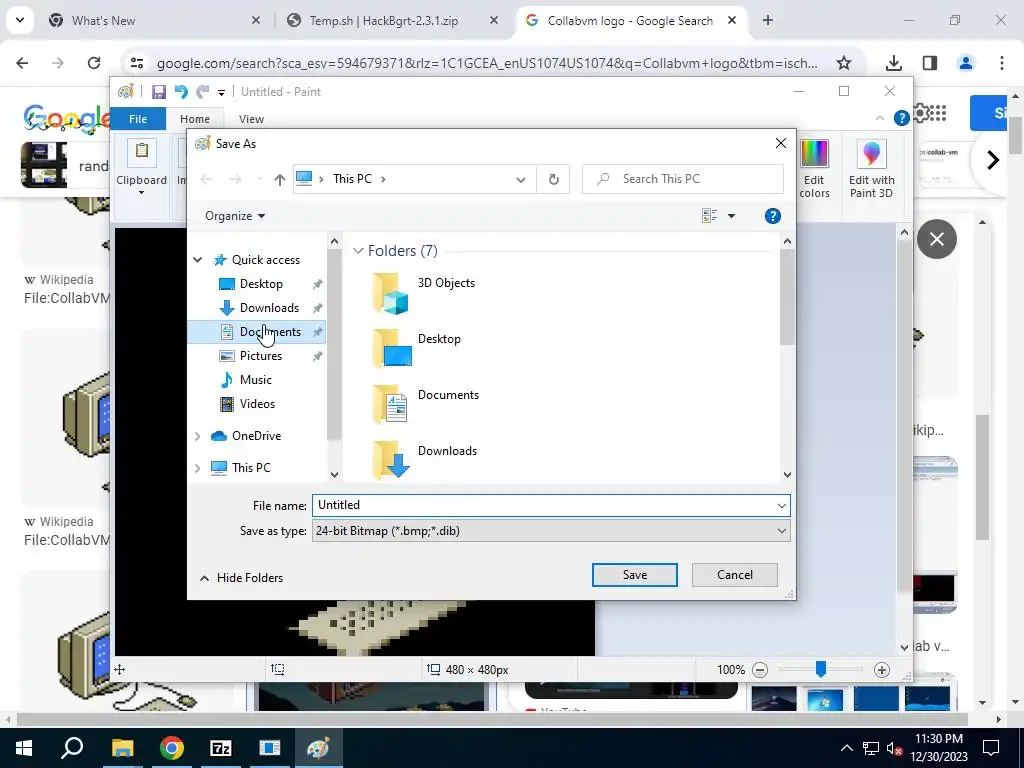Viewport: 1024px width, 768px height.
Task: Click Paint zoom in plus button
Action: (882, 669)
